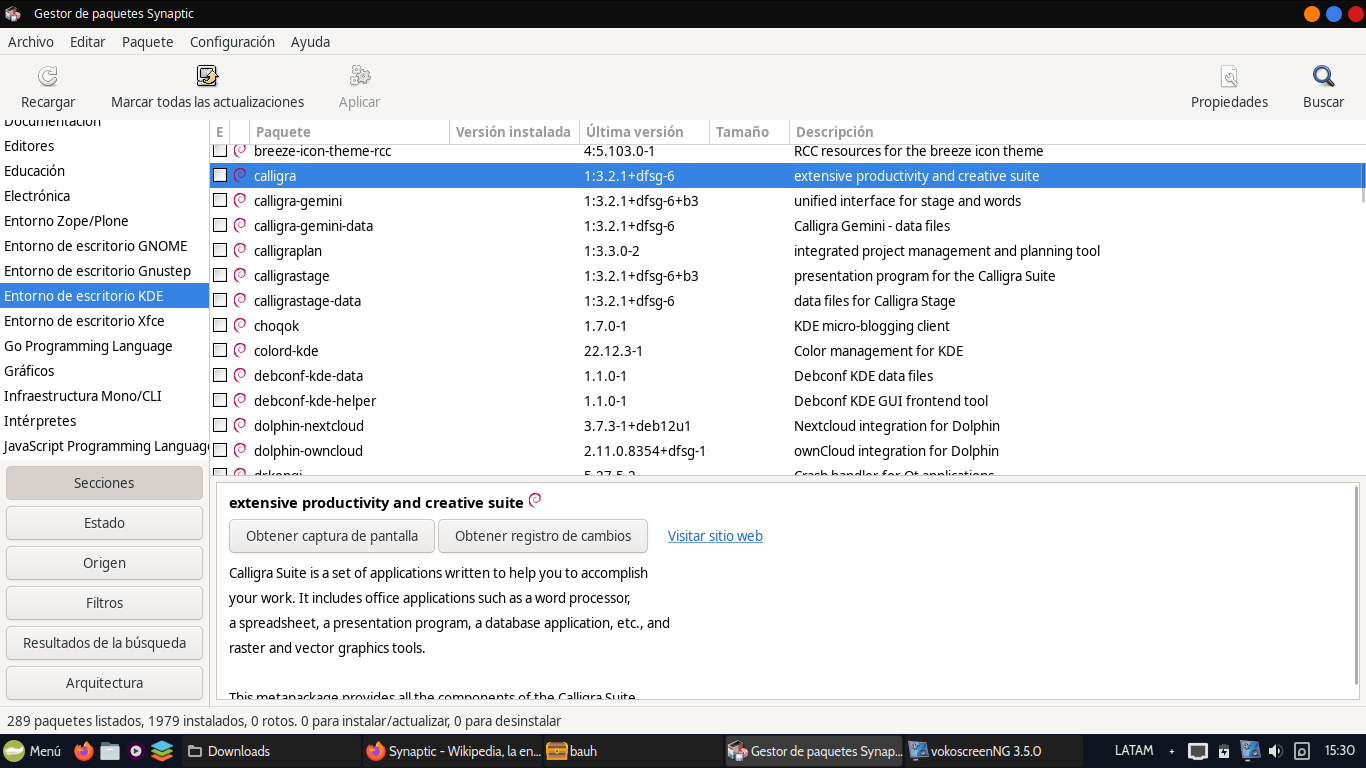
Task: Sort by the Tamaño column header
Action: [x=749, y=132]
